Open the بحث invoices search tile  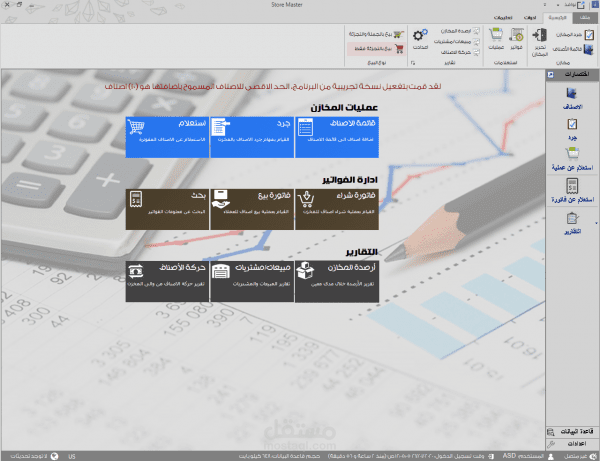167,209
